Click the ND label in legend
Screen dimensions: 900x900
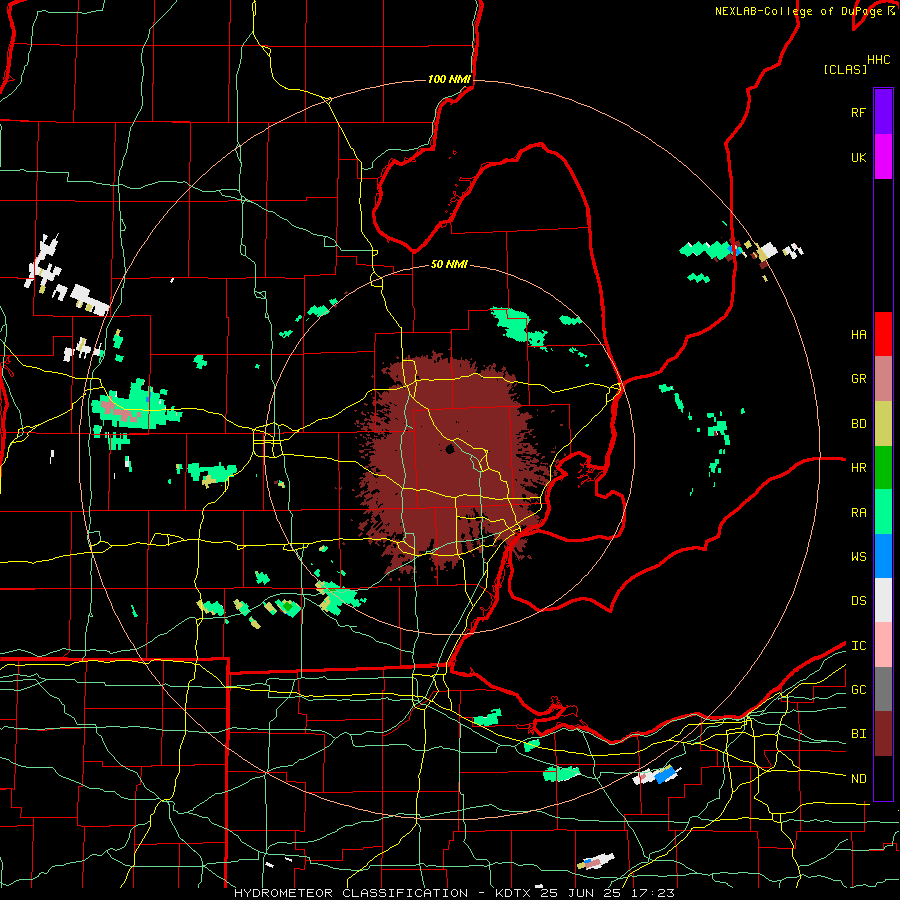[x=858, y=779]
